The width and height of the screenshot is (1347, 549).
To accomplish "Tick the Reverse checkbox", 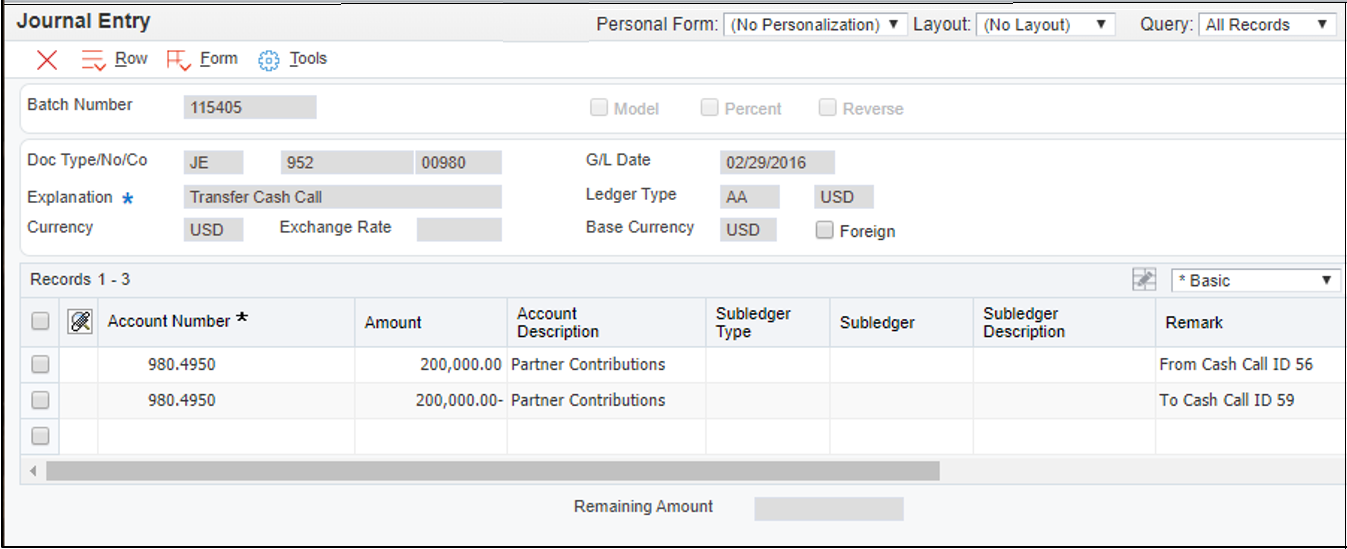I will pyautogui.click(x=828, y=108).
